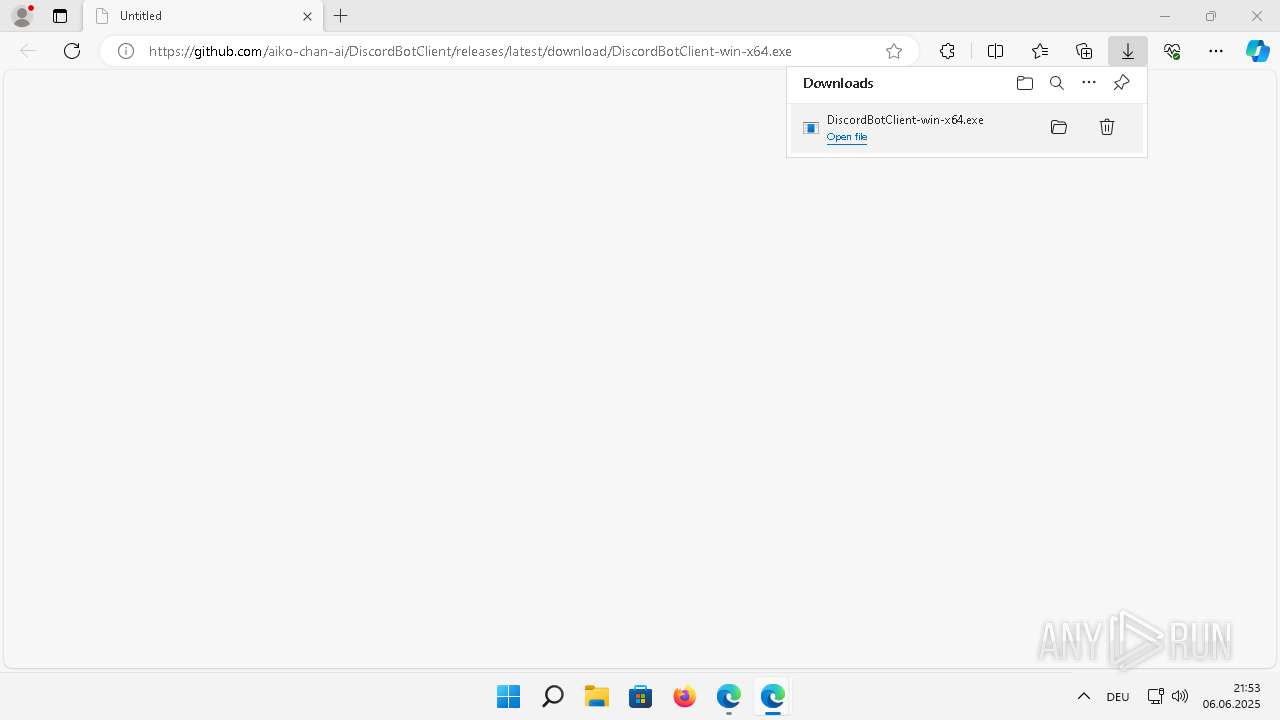Screen dimensions: 1280x720
Task: Open the browser profile icon
Action: click(x=22, y=16)
